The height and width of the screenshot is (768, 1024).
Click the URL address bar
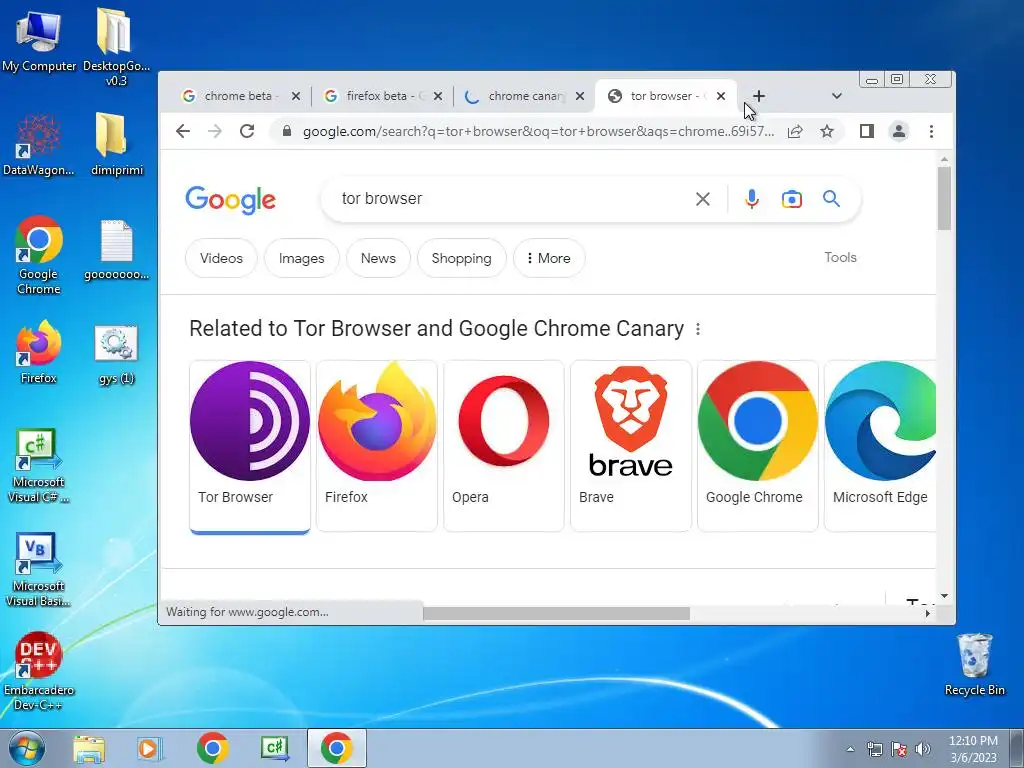click(538, 131)
